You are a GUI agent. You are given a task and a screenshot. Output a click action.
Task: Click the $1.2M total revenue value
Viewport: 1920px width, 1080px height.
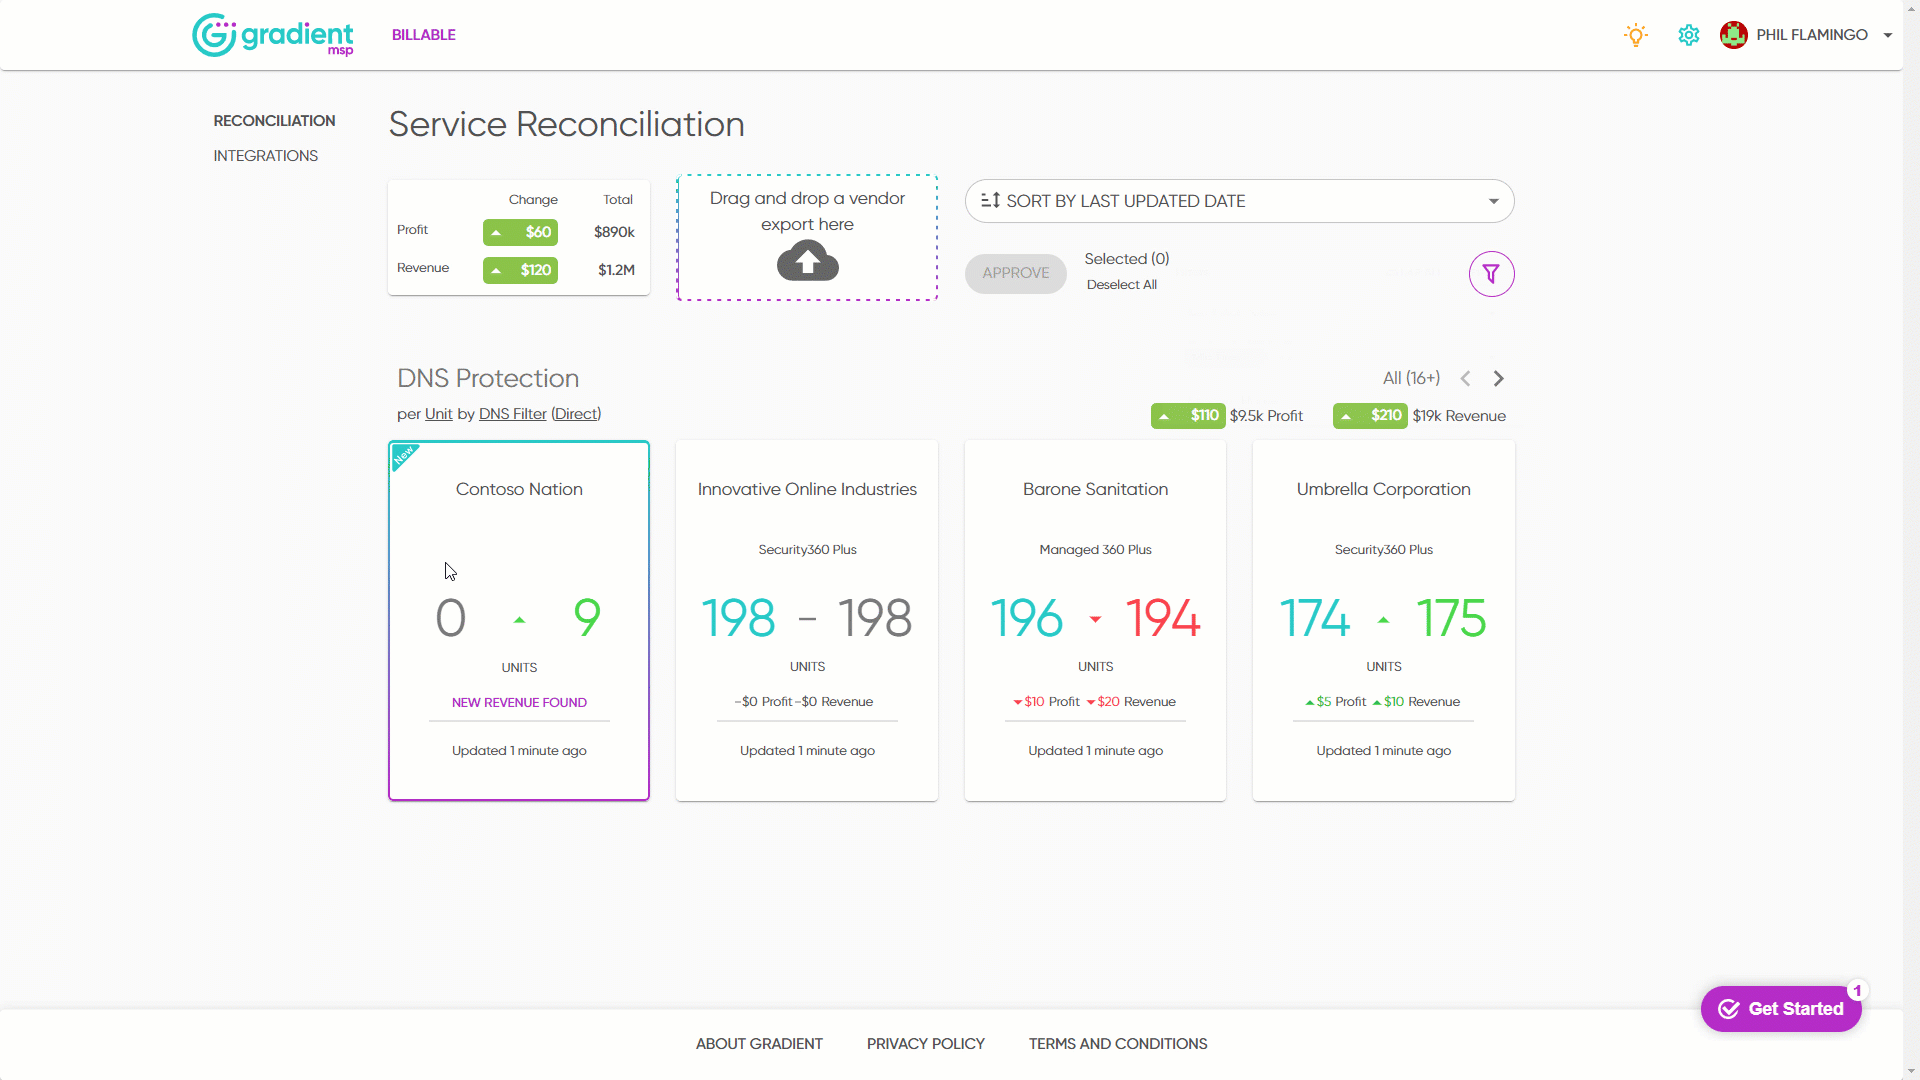click(x=616, y=270)
